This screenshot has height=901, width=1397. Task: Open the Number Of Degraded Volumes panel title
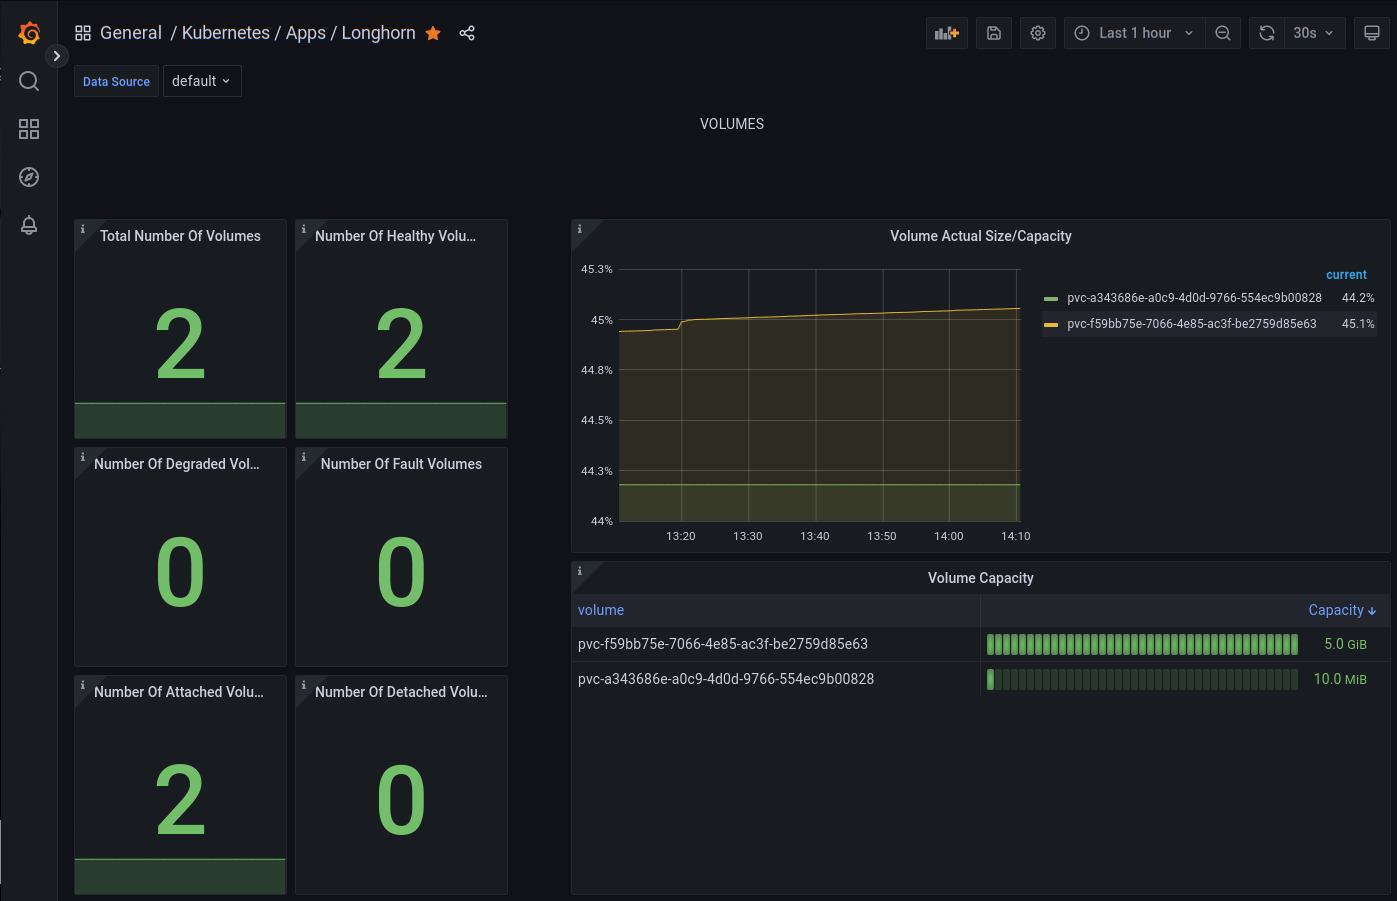pos(176,464)
